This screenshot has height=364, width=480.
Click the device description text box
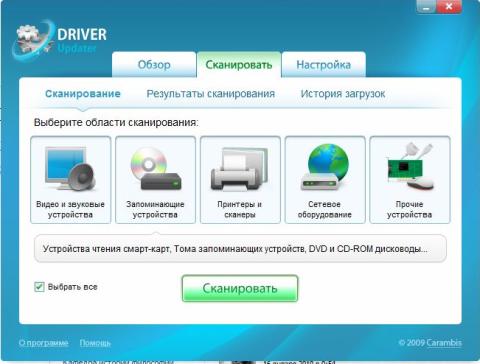[x=240, y=249]
